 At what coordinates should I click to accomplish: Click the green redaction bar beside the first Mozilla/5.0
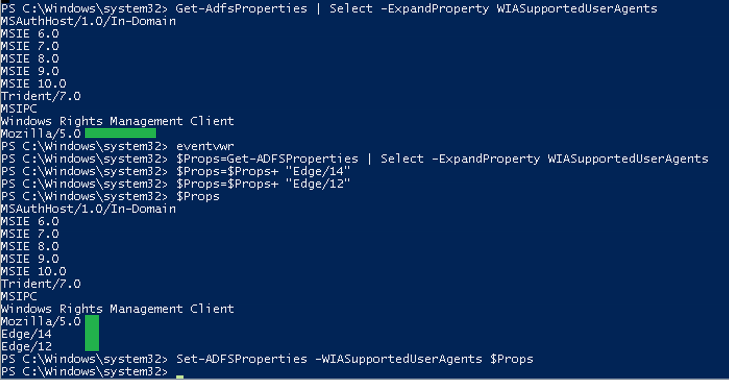[120, 133]
